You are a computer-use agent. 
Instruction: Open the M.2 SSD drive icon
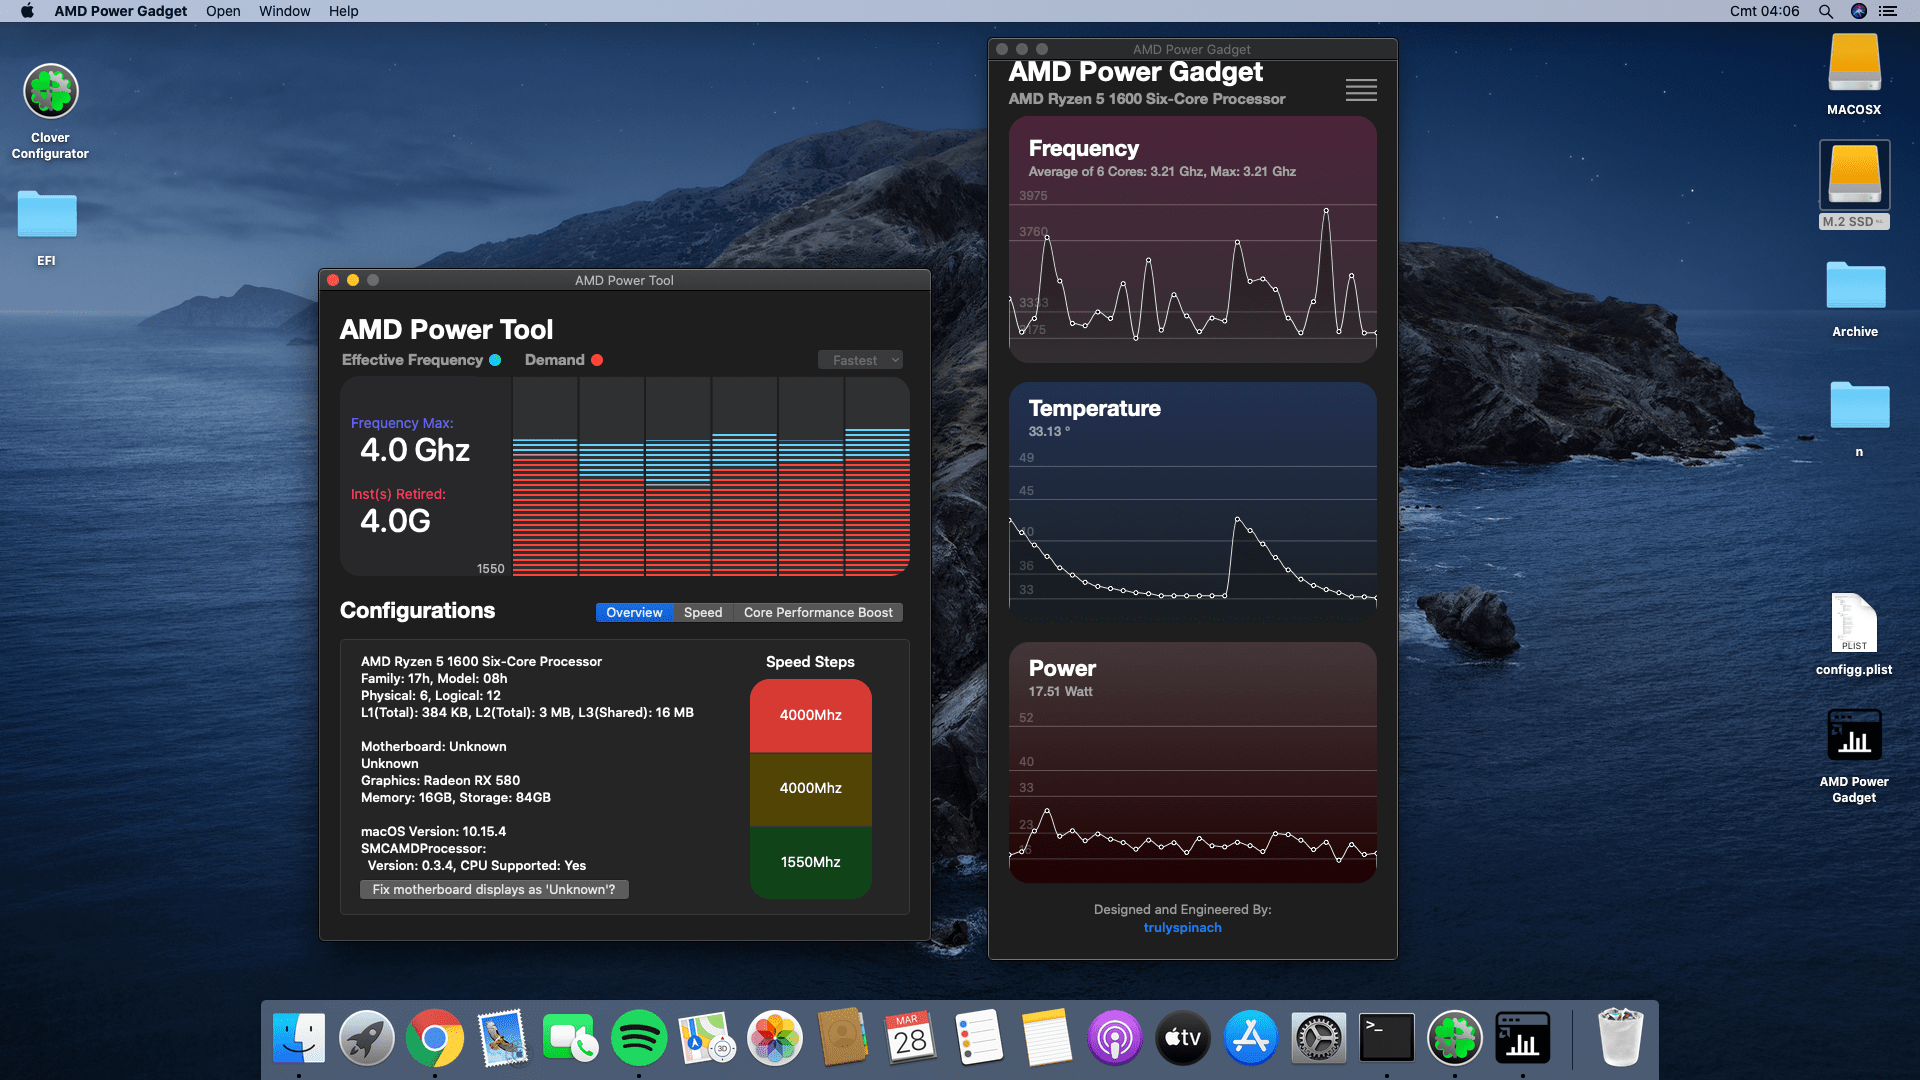[1854, 176]
